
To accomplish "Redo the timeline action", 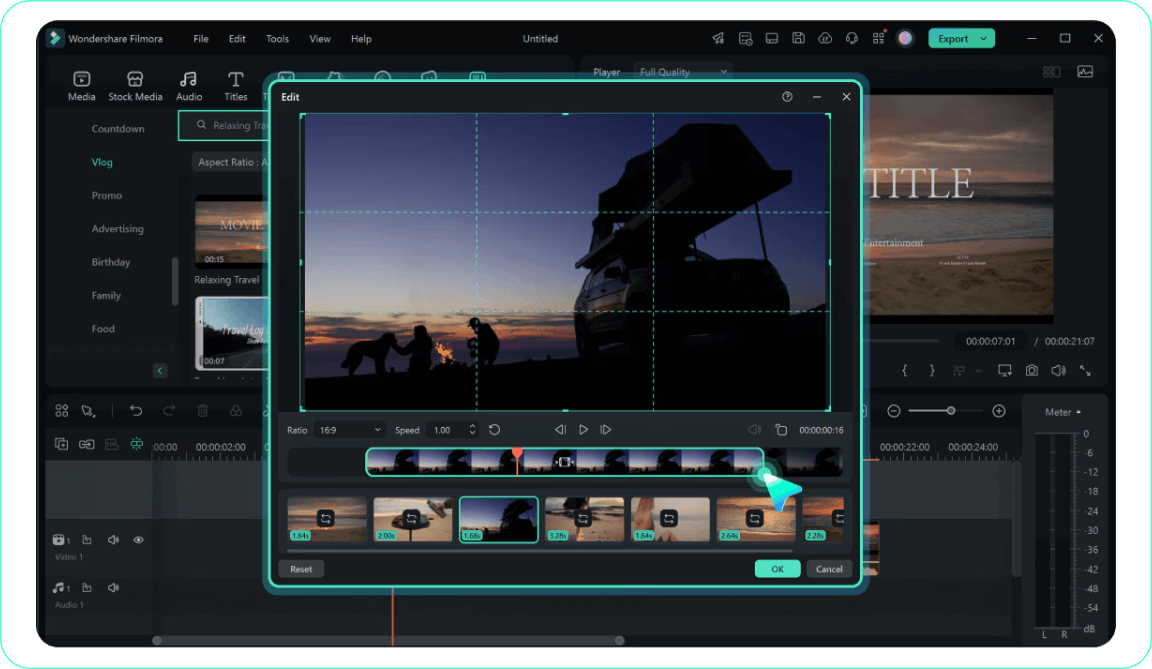I will [169, 411].
